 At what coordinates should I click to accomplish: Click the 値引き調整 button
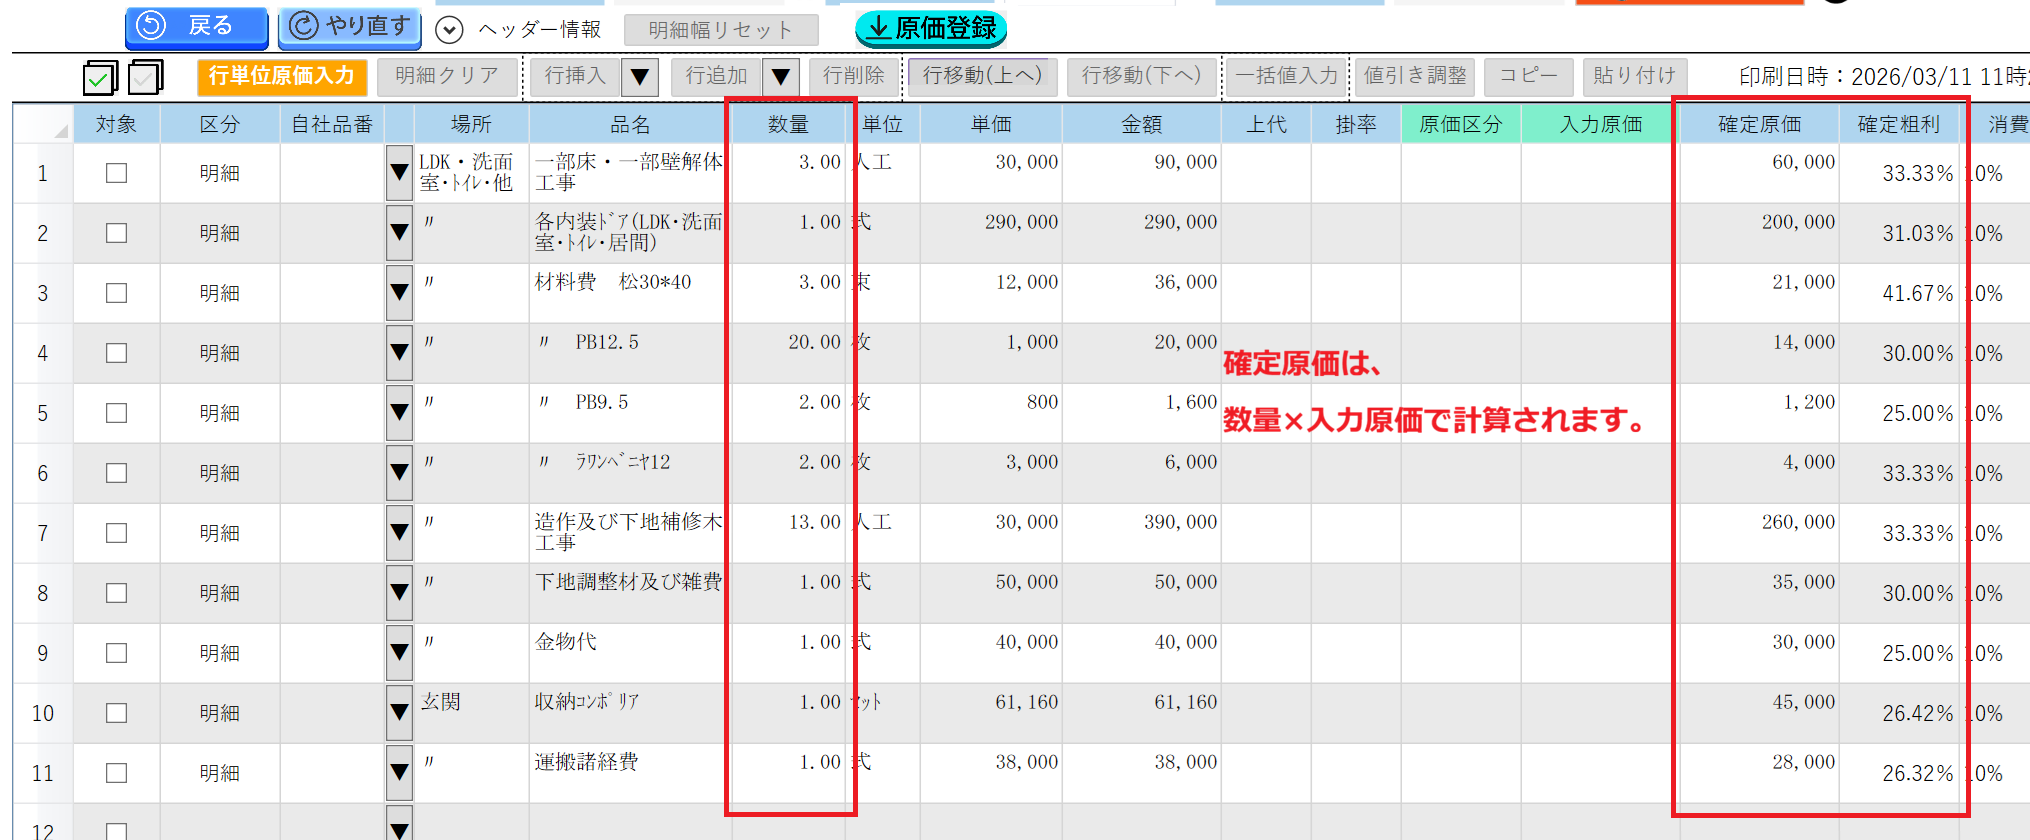(x=1414, y=76)
